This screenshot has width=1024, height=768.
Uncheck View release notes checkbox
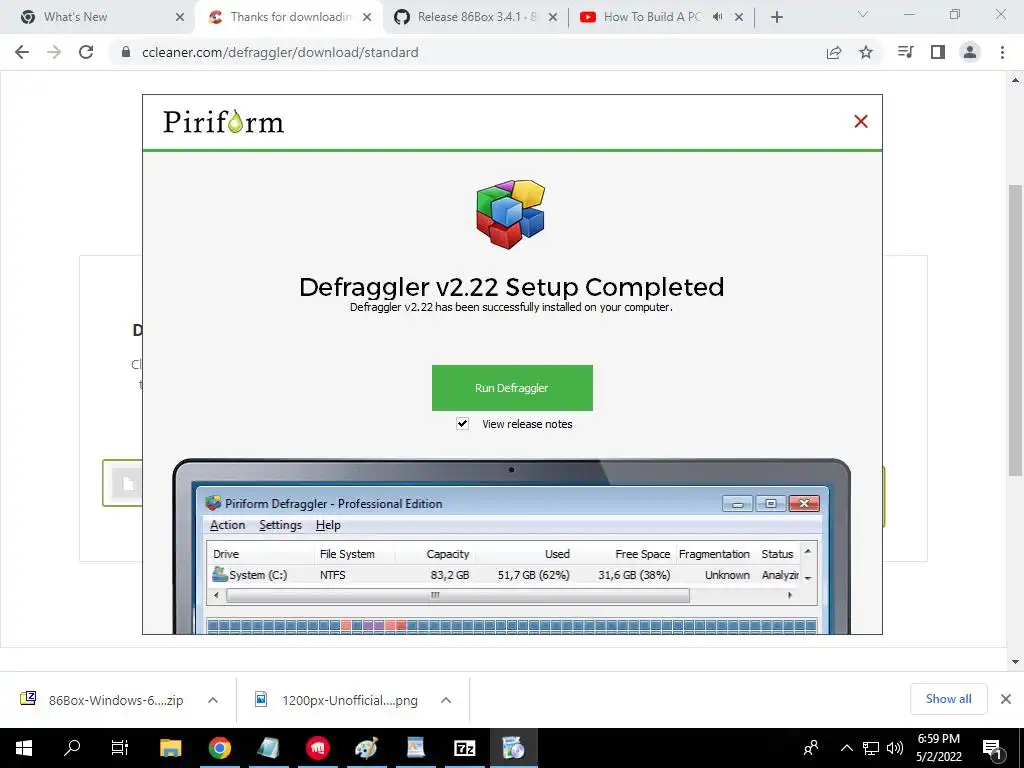point(462,424)
